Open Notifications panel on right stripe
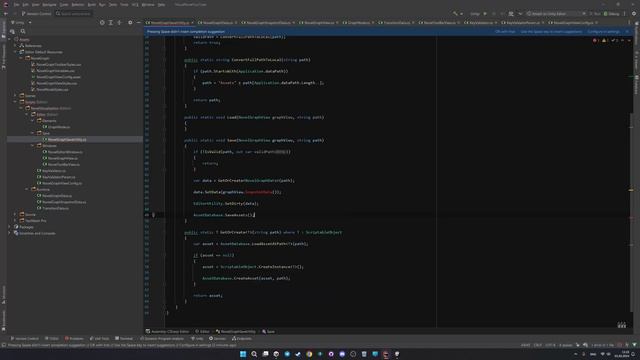Screen dimensions: 640x360 click(x=636, y=33)
